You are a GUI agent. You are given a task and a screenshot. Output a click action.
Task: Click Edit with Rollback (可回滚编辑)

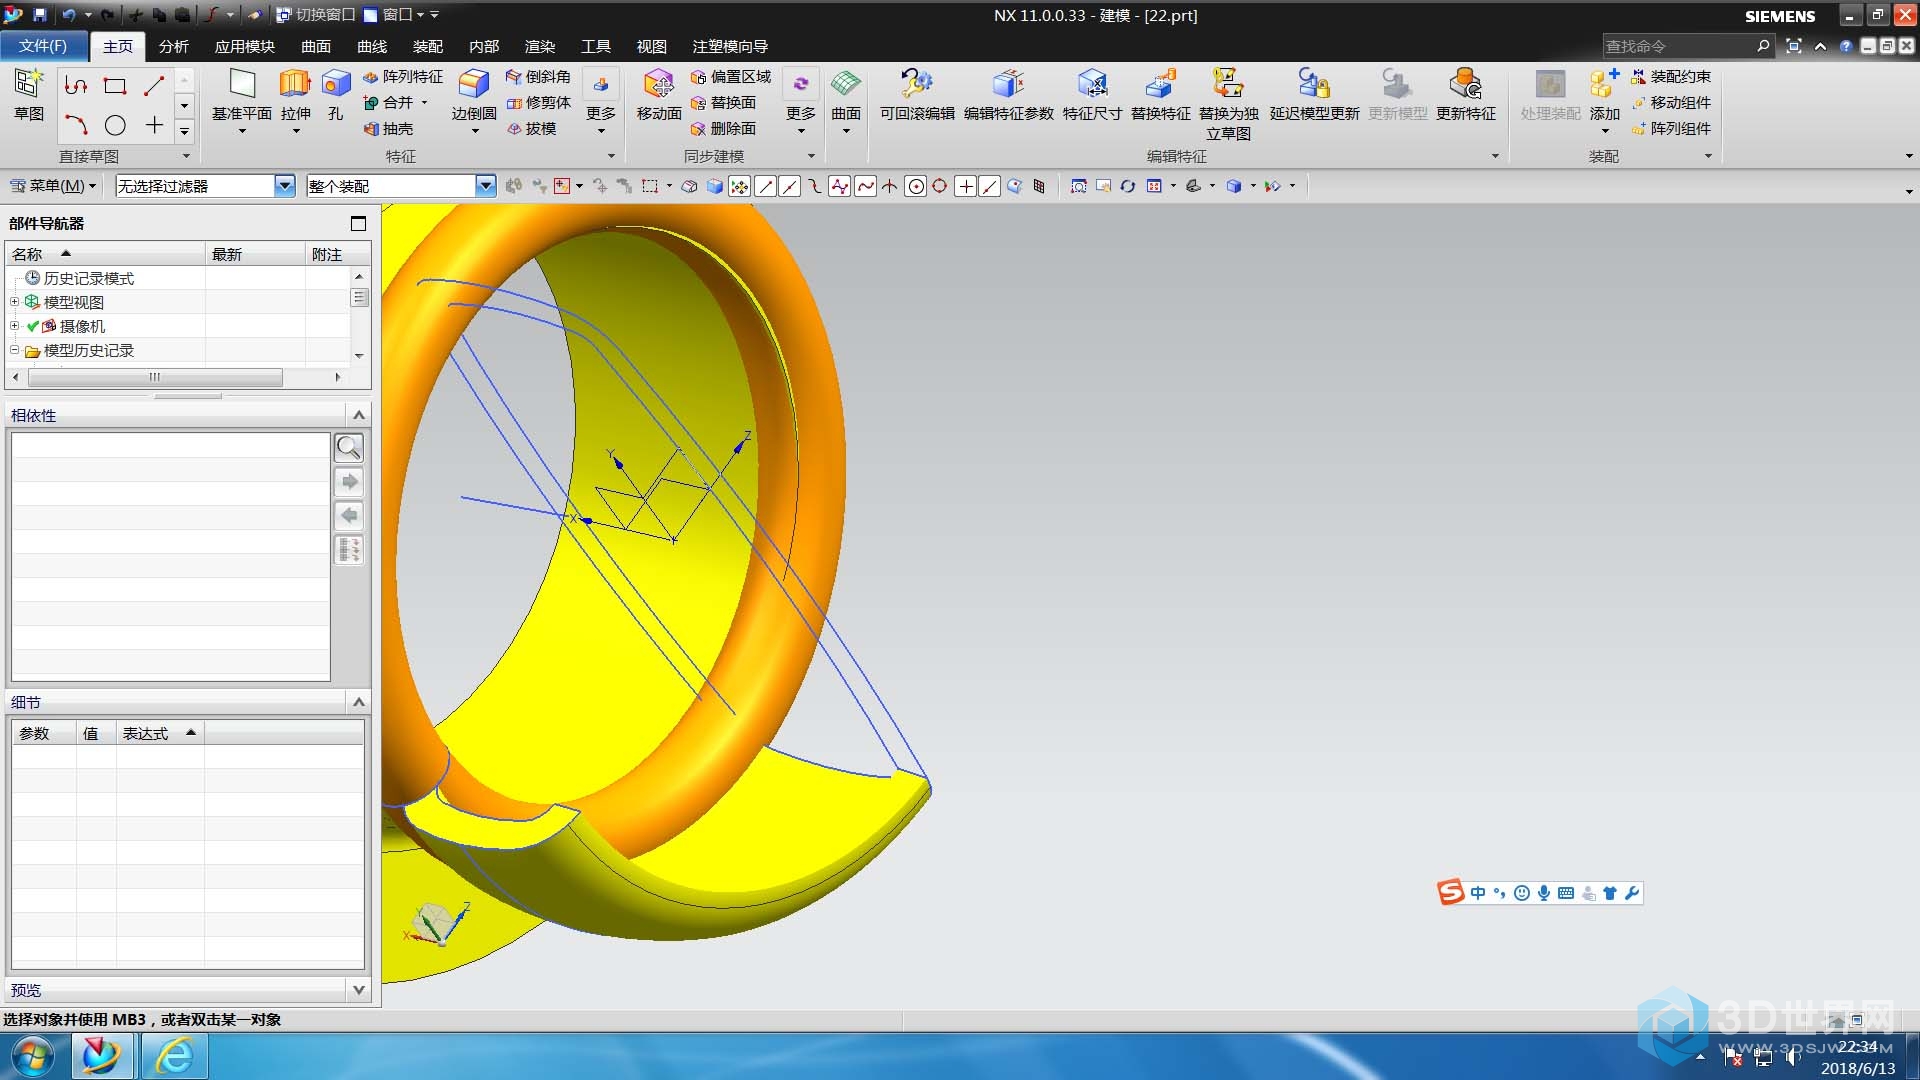click(917, 96)
